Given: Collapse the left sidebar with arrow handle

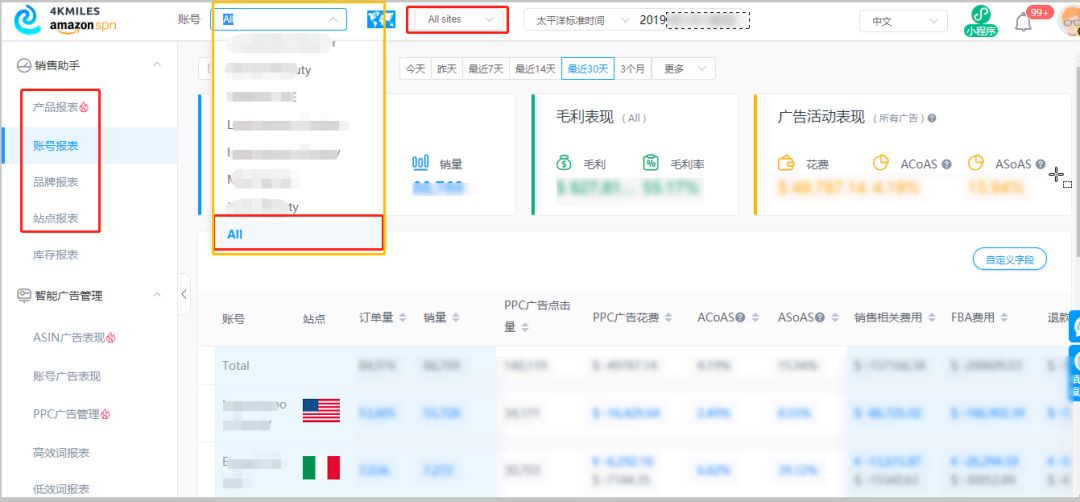Looking at the screenshot, I should pos(183,294).
